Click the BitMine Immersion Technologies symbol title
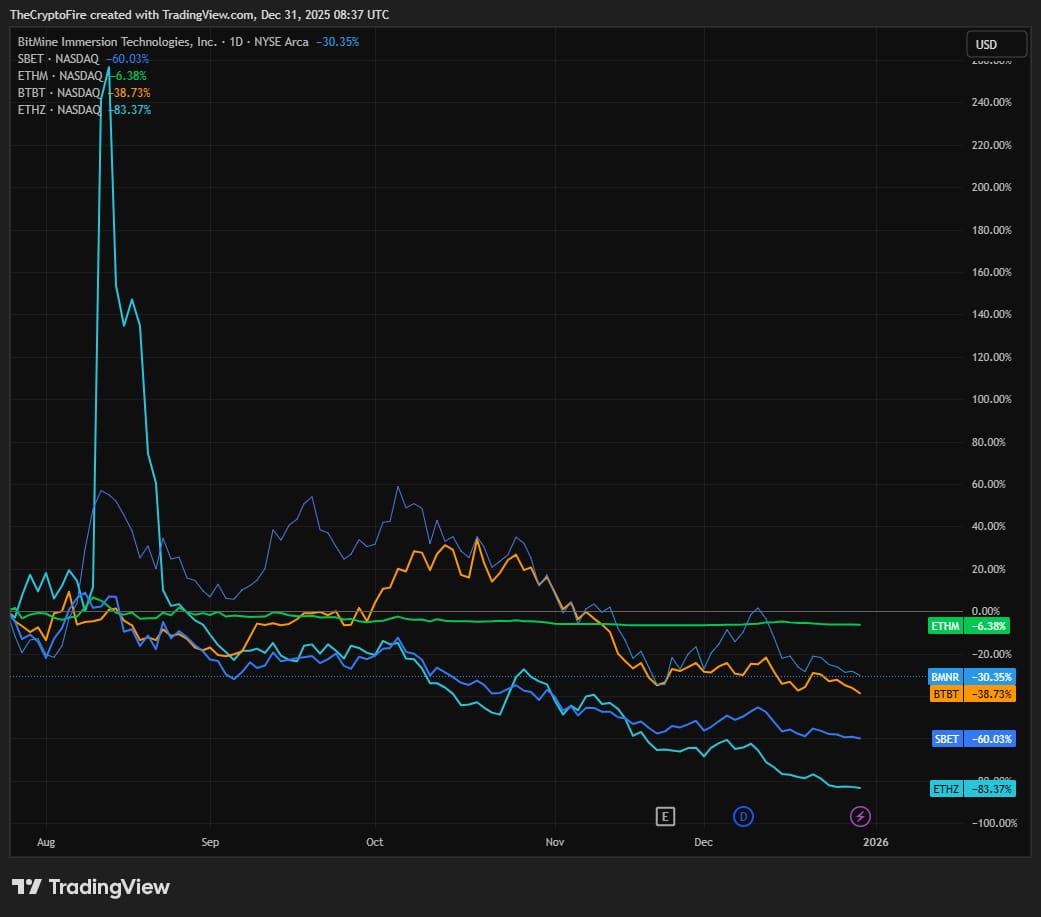The height and width of the screenshot is (917, 1041). click(115, 42)
